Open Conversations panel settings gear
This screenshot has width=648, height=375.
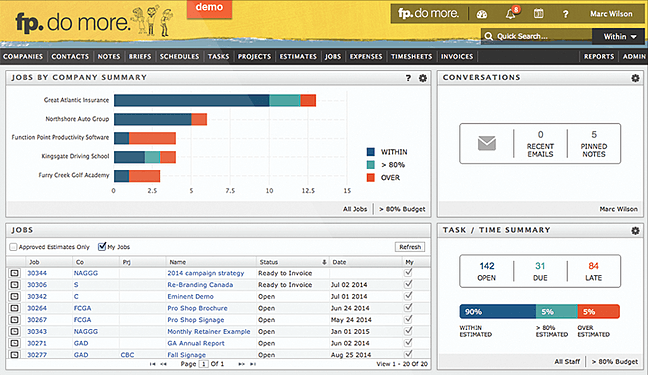635,78
